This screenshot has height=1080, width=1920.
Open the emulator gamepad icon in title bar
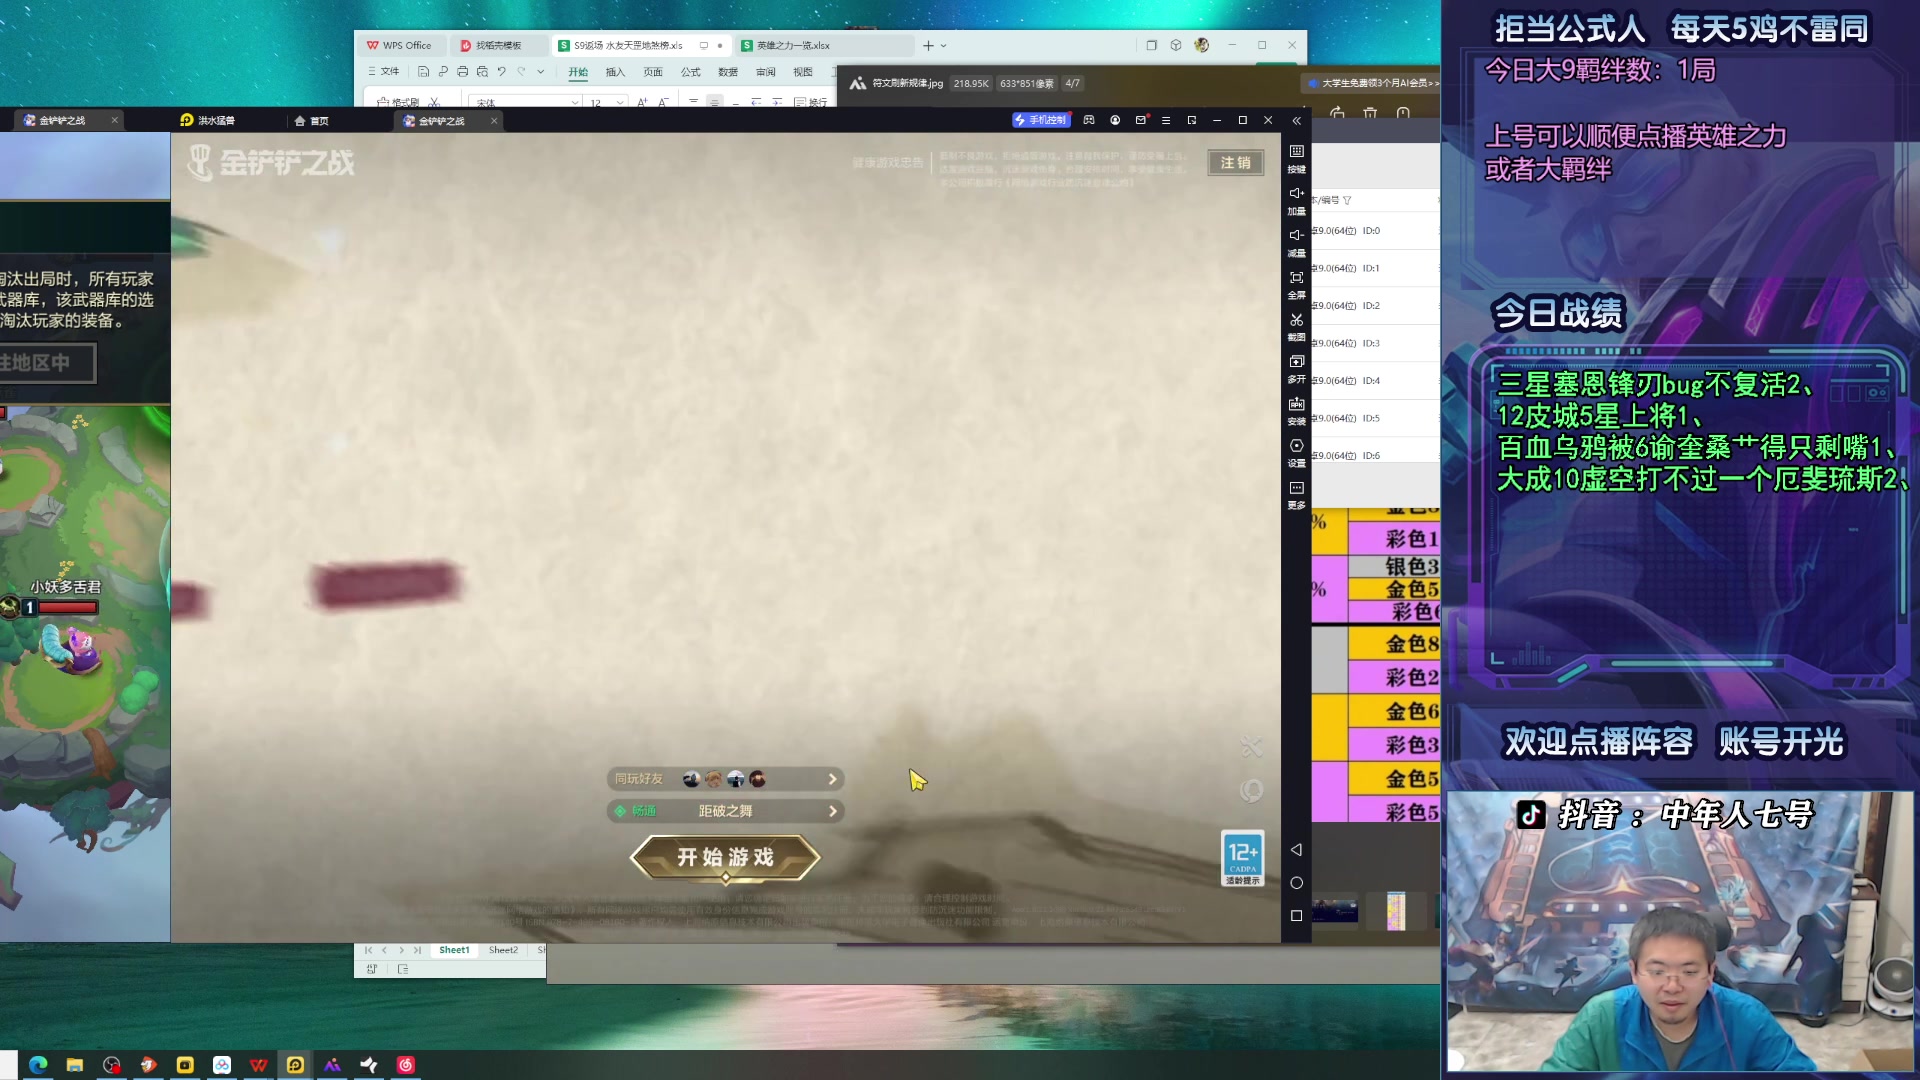[1089, 120]
